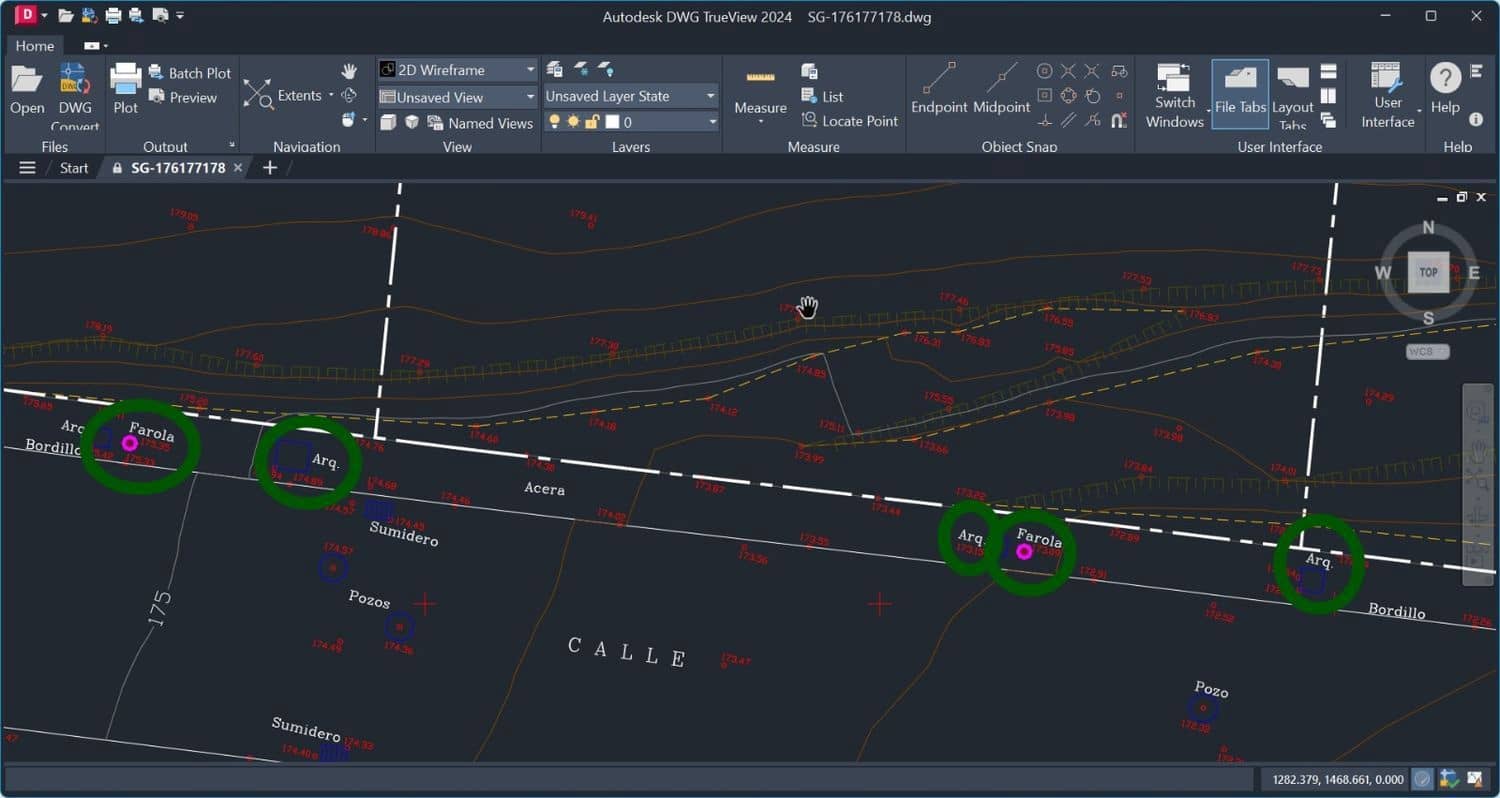Click the Locate Point tool
Viewport: 1500px width, 798px height.
point(849,121)
